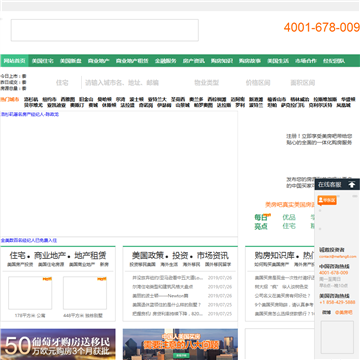Collapse the 在线客服 panel using the up arrow
The width and height of the screenshot is (360, 360).
pyautogui.click(x=352, y=184)
